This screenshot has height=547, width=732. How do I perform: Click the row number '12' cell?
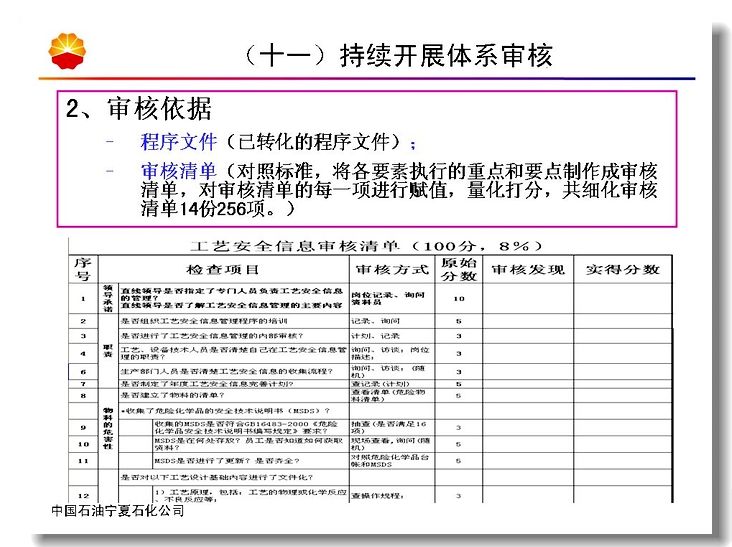[83, 496]
